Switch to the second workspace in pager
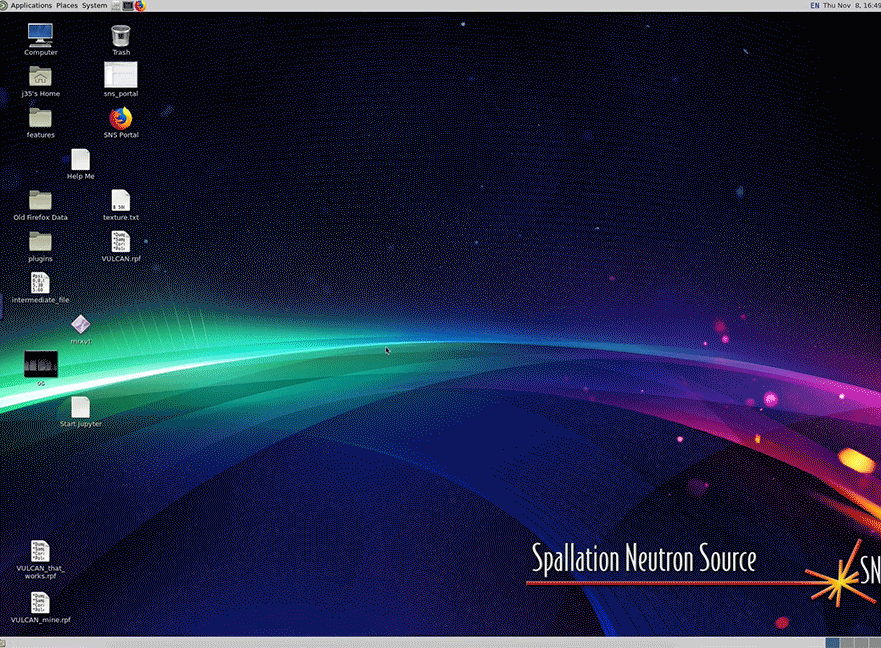The width and height of the screenshot is (881, 648). 846,641
